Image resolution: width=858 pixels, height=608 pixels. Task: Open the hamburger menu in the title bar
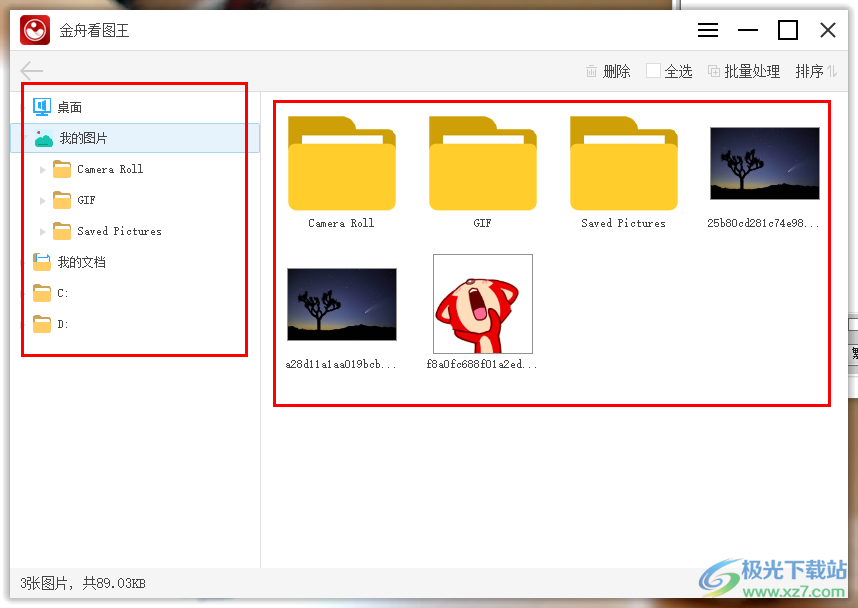coord(708,30)
